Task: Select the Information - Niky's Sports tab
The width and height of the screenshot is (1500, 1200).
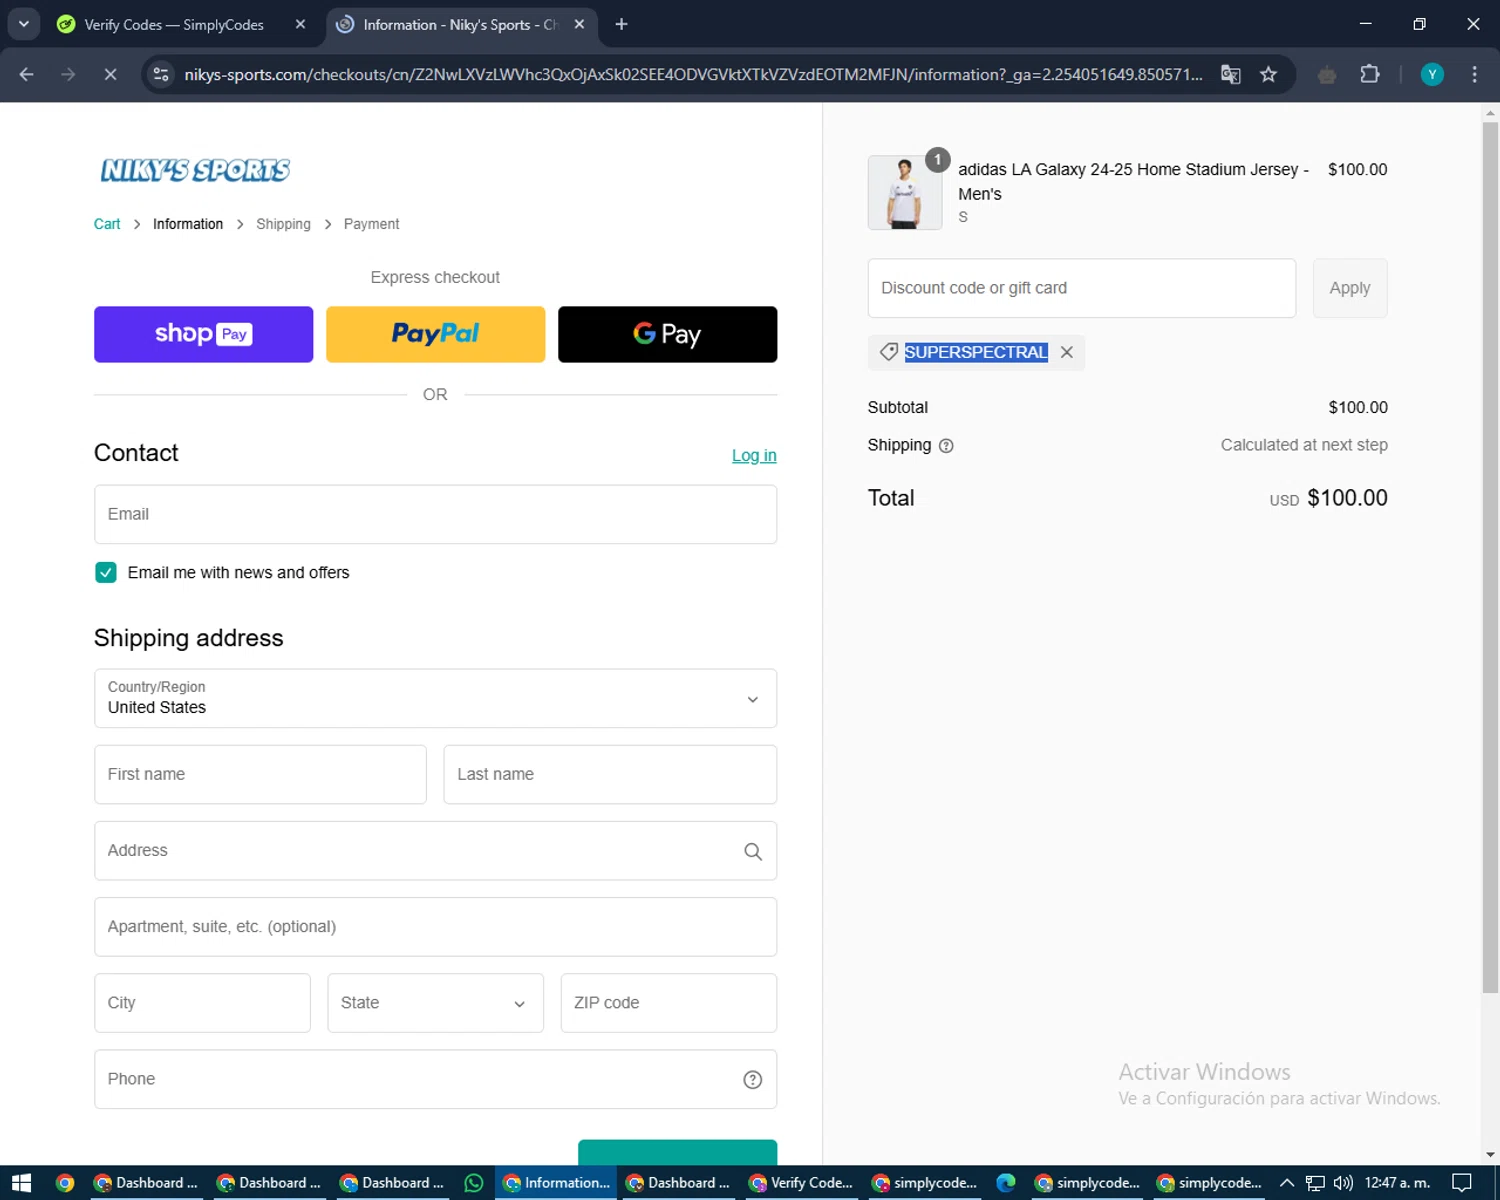Action: coord(462,24)
